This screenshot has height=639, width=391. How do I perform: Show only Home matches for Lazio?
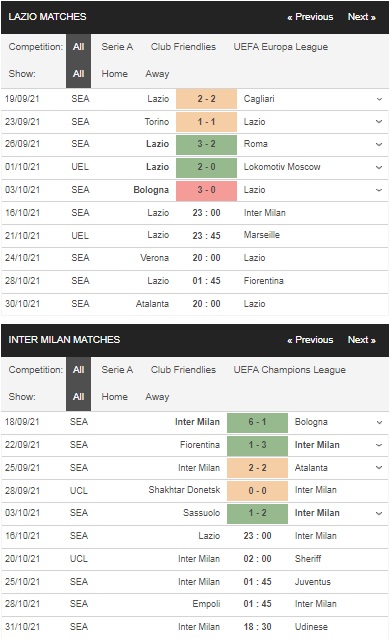click(x=115, y=74)
